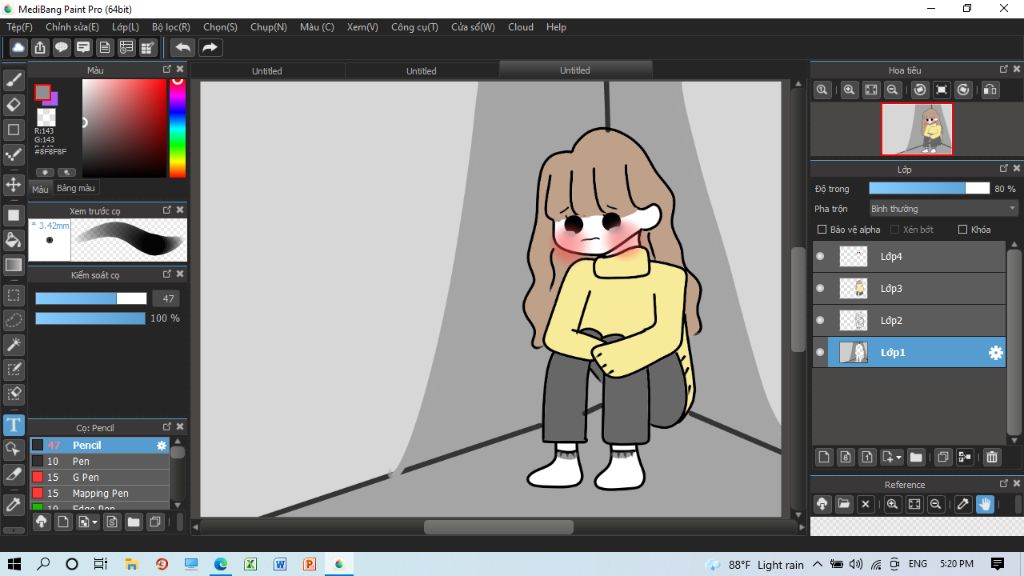Click the export/share icon in top toolbar

pyautogui.click(x=40, y=48)
